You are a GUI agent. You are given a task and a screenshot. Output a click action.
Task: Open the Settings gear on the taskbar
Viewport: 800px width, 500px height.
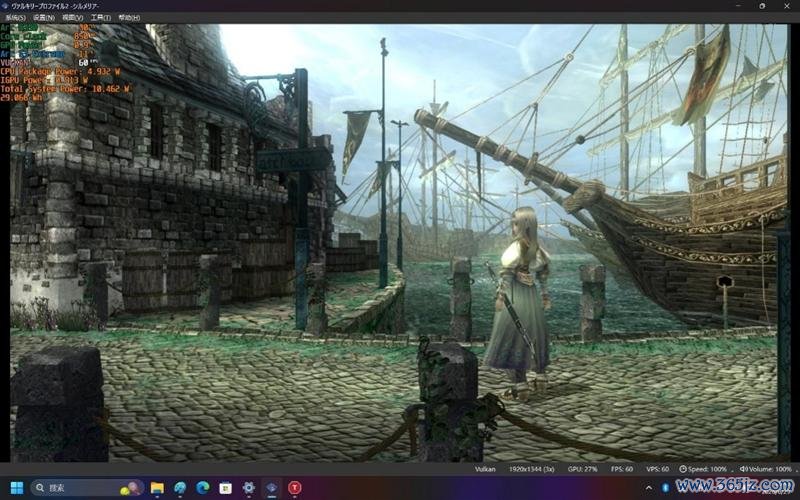coord(248,488)
